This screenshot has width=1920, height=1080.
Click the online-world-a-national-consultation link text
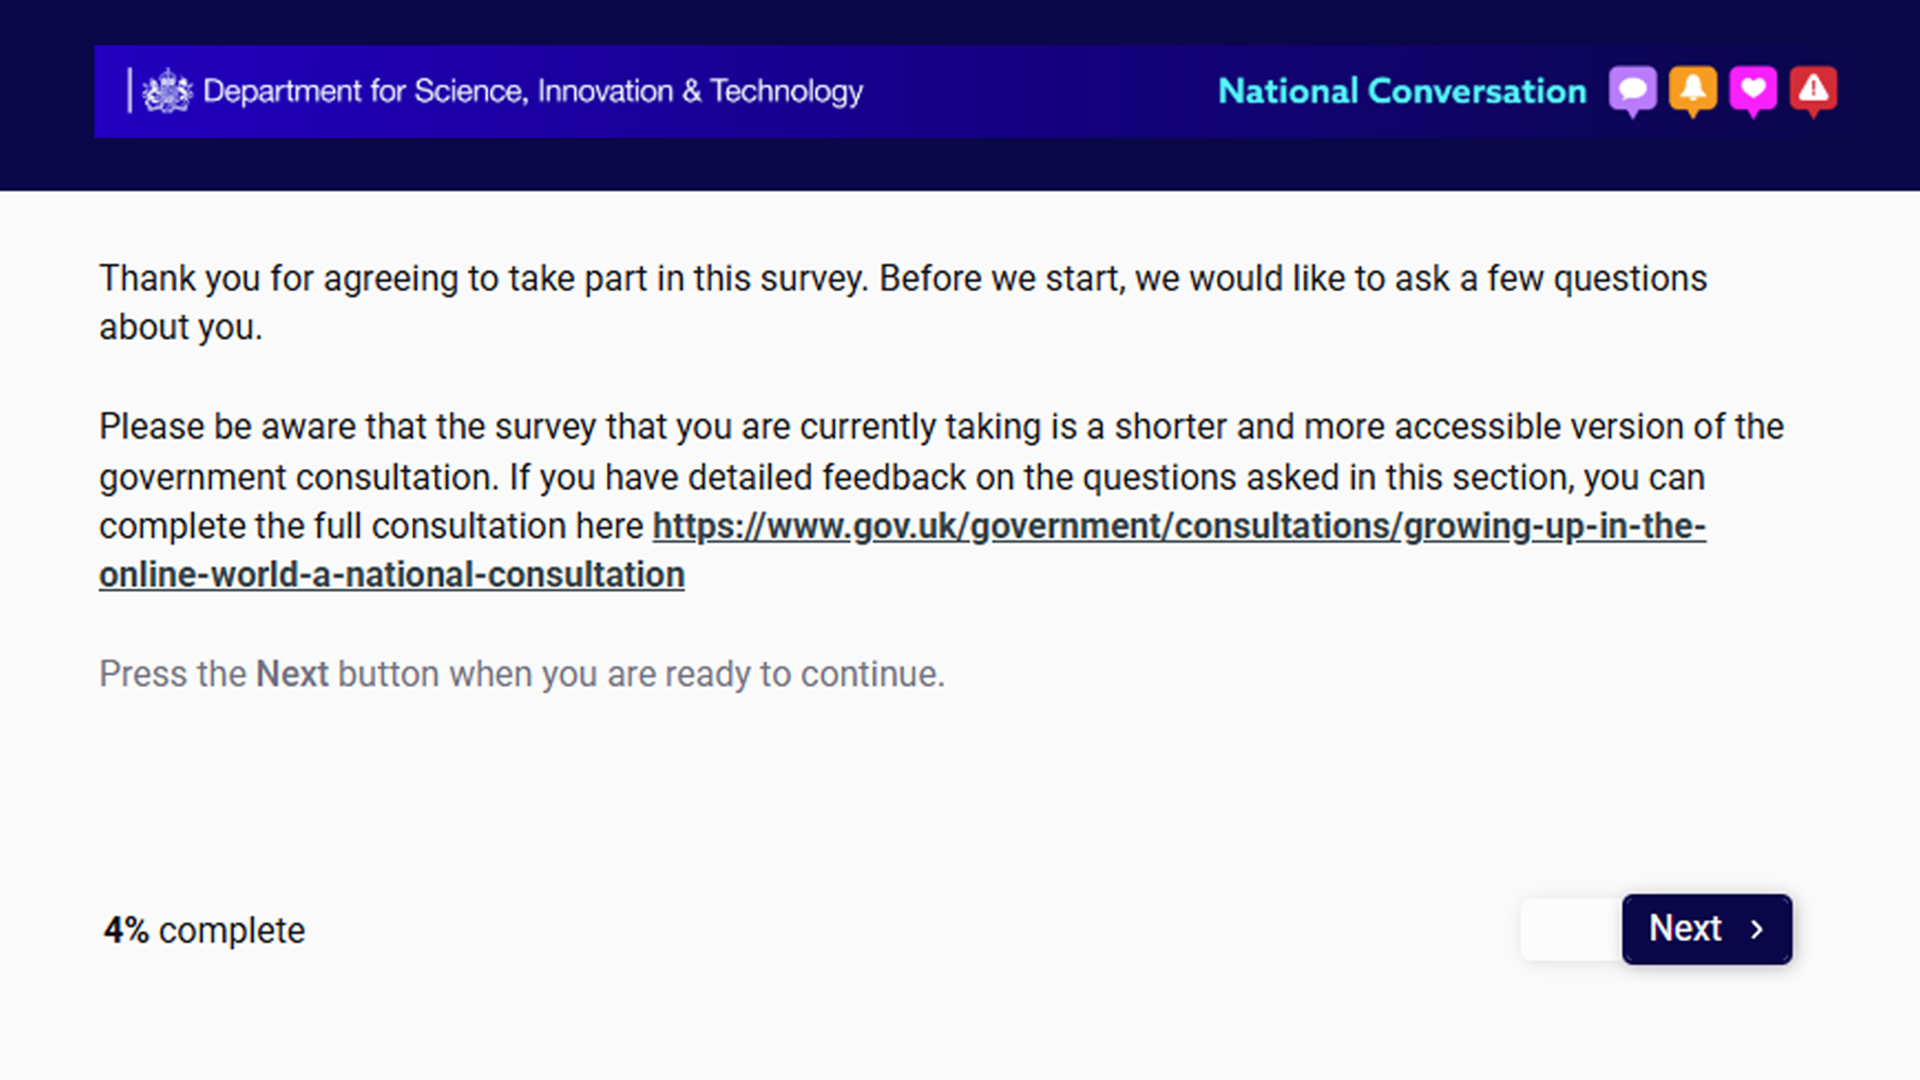pos(392,575)
